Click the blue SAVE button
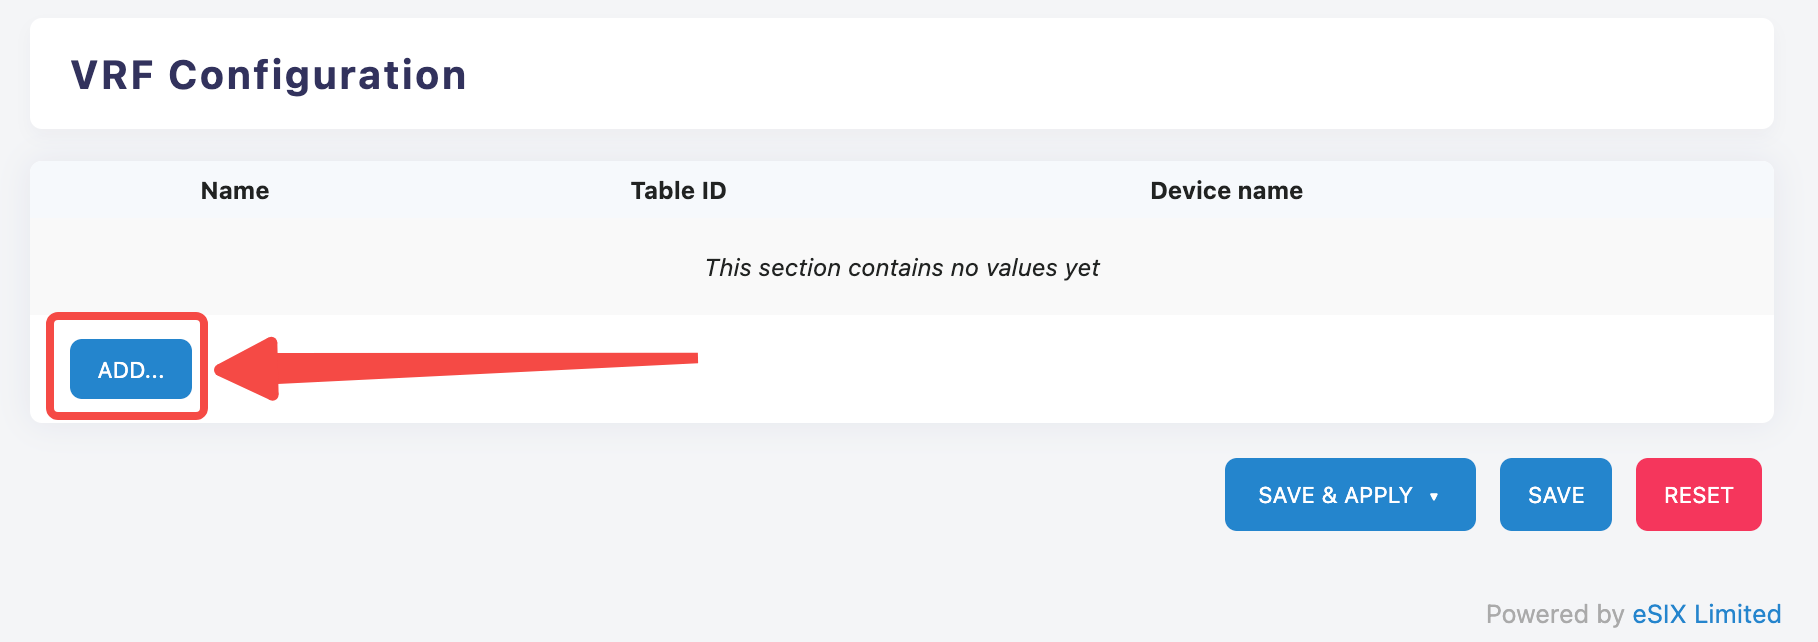This screenshot has width=1818, height=642. [x=1555, y=495]
